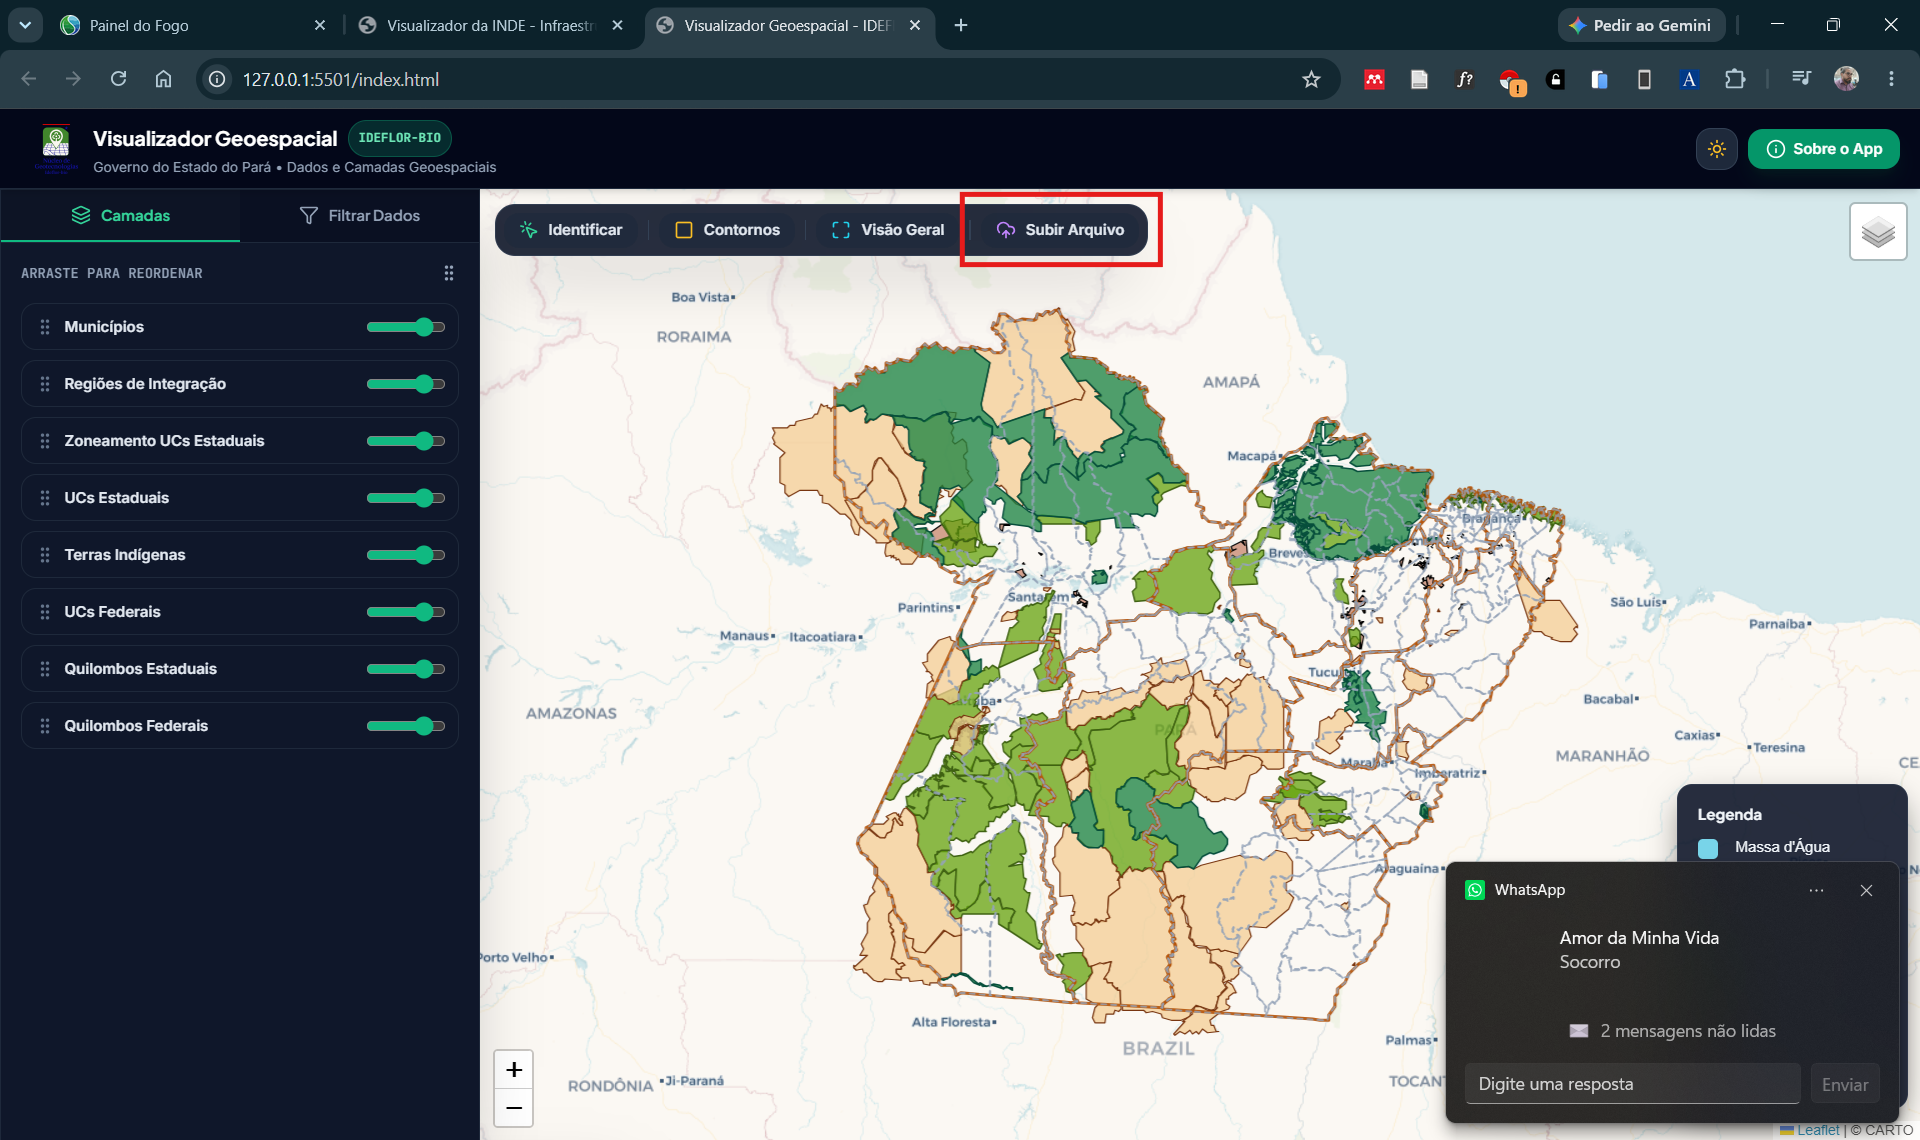Zoom in on the map with plus button
The image size is (1920, 1140).
514,1070
